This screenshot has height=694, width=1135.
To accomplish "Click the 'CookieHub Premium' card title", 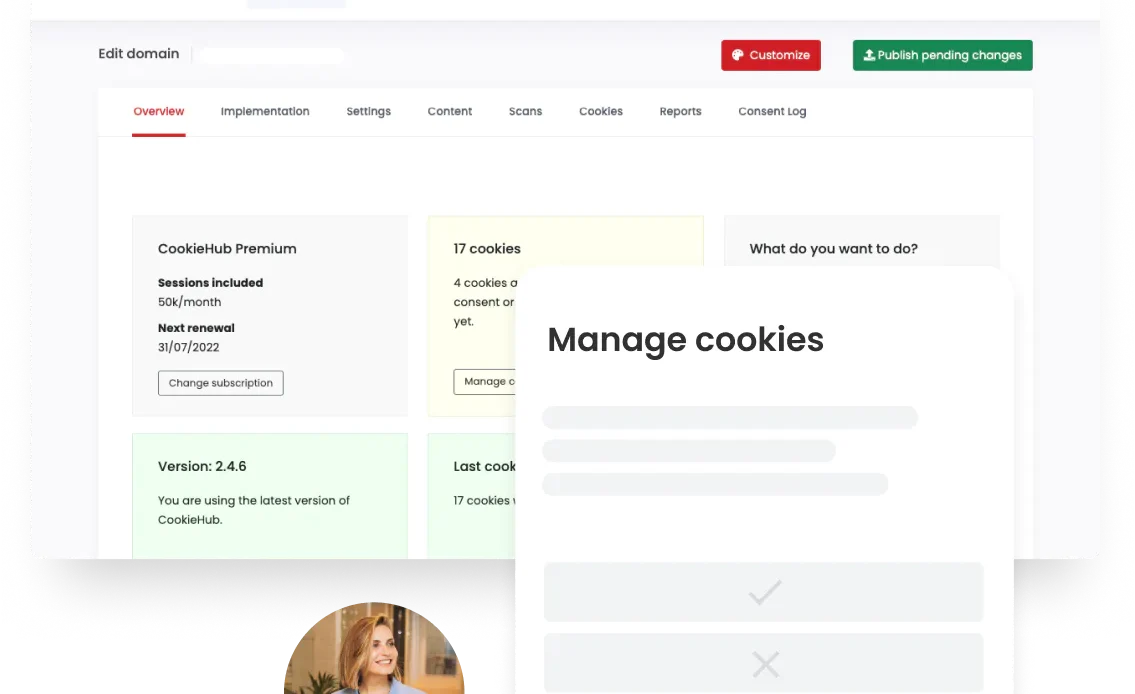I will pyautogui.click(x=227, y=249).
